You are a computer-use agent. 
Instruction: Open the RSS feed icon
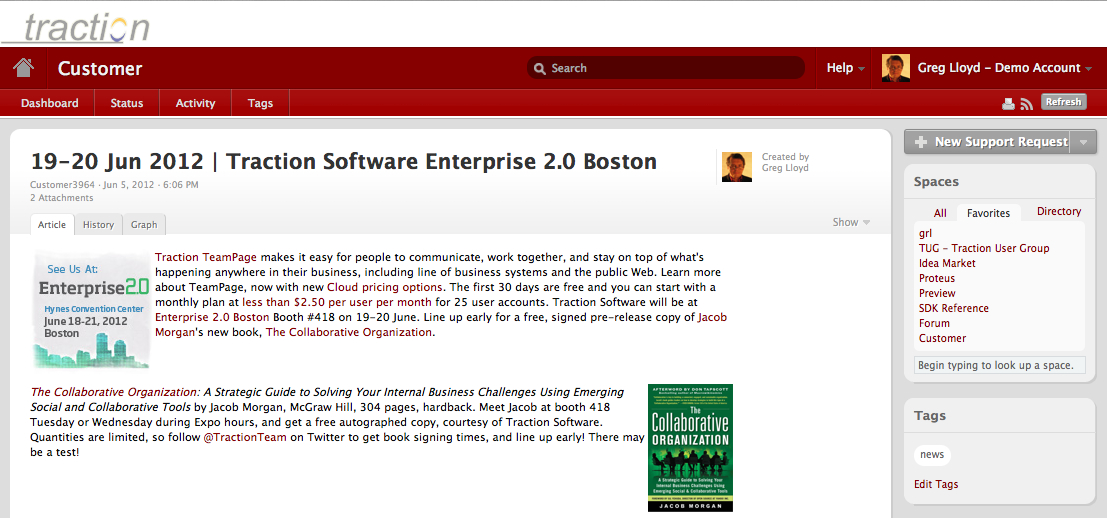pos(1026,103)
